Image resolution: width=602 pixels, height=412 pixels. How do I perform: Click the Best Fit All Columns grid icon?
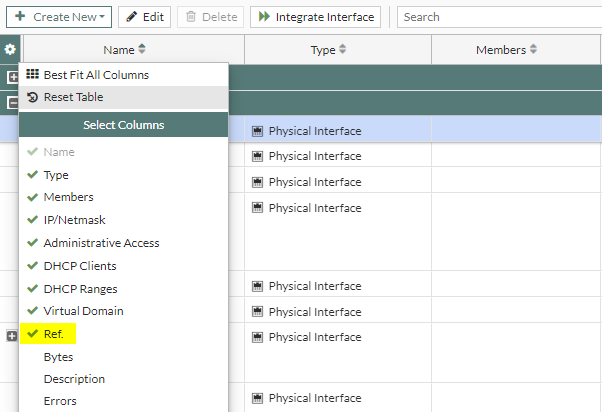(x=33, y=75)
